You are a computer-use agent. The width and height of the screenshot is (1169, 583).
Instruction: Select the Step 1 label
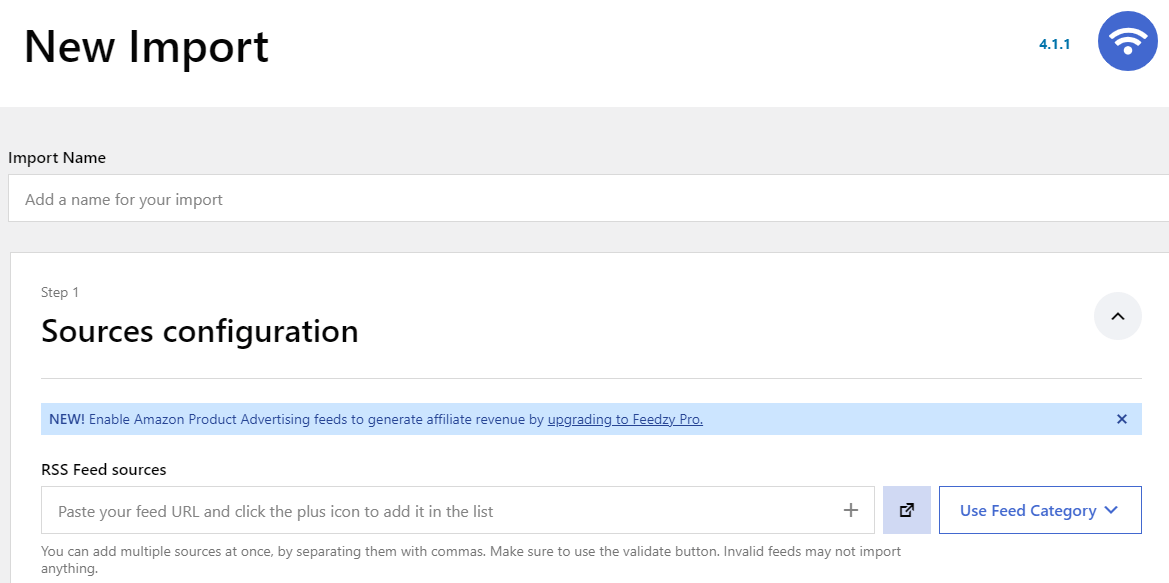click(x=60, y=293)
